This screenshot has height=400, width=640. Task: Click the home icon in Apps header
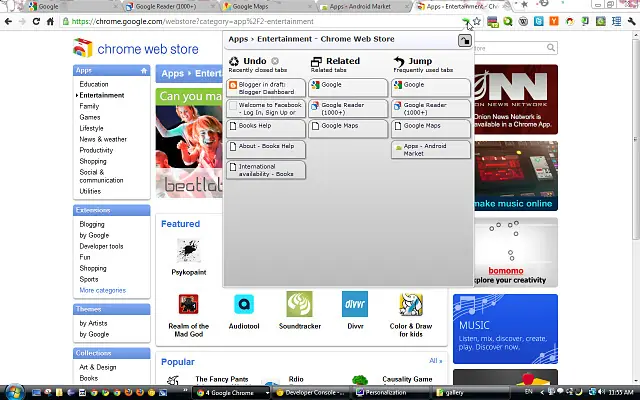[x=144, y=71]
